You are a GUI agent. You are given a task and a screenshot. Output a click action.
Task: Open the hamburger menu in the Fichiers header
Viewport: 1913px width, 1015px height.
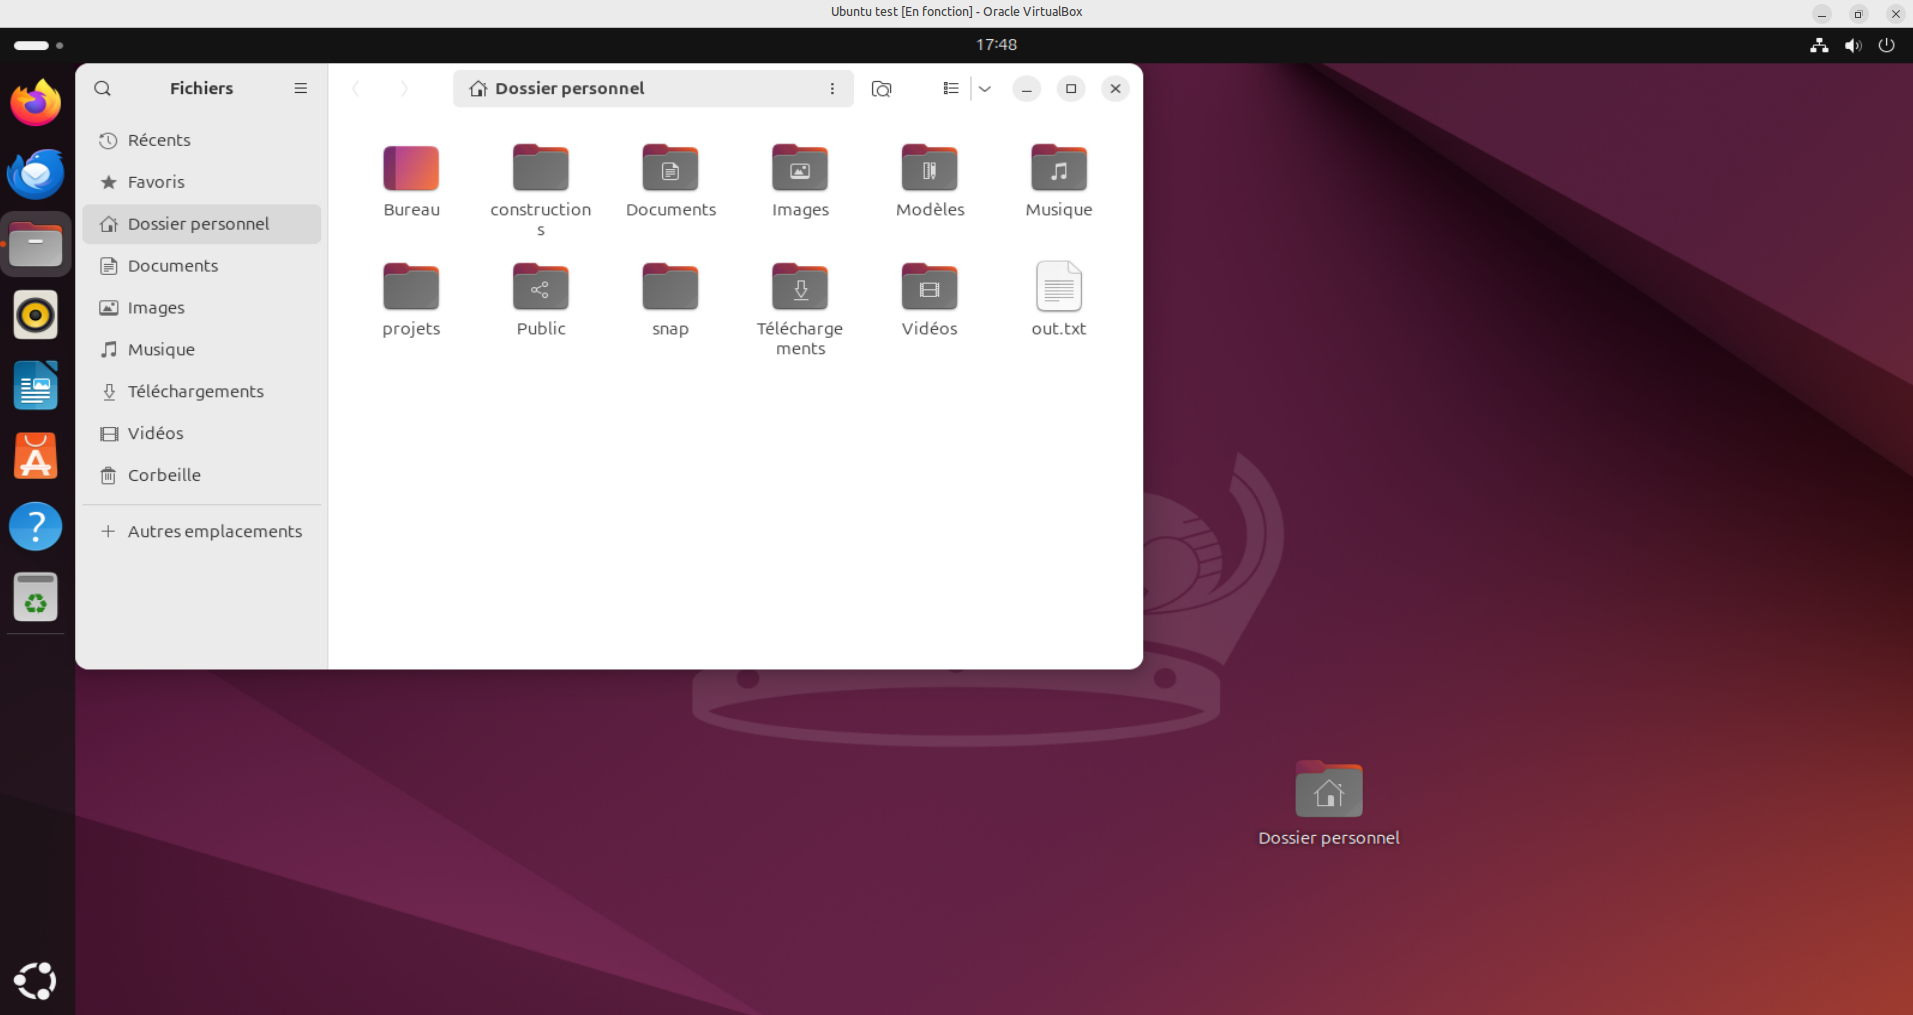pyautogui.click(x=300, y=88)
